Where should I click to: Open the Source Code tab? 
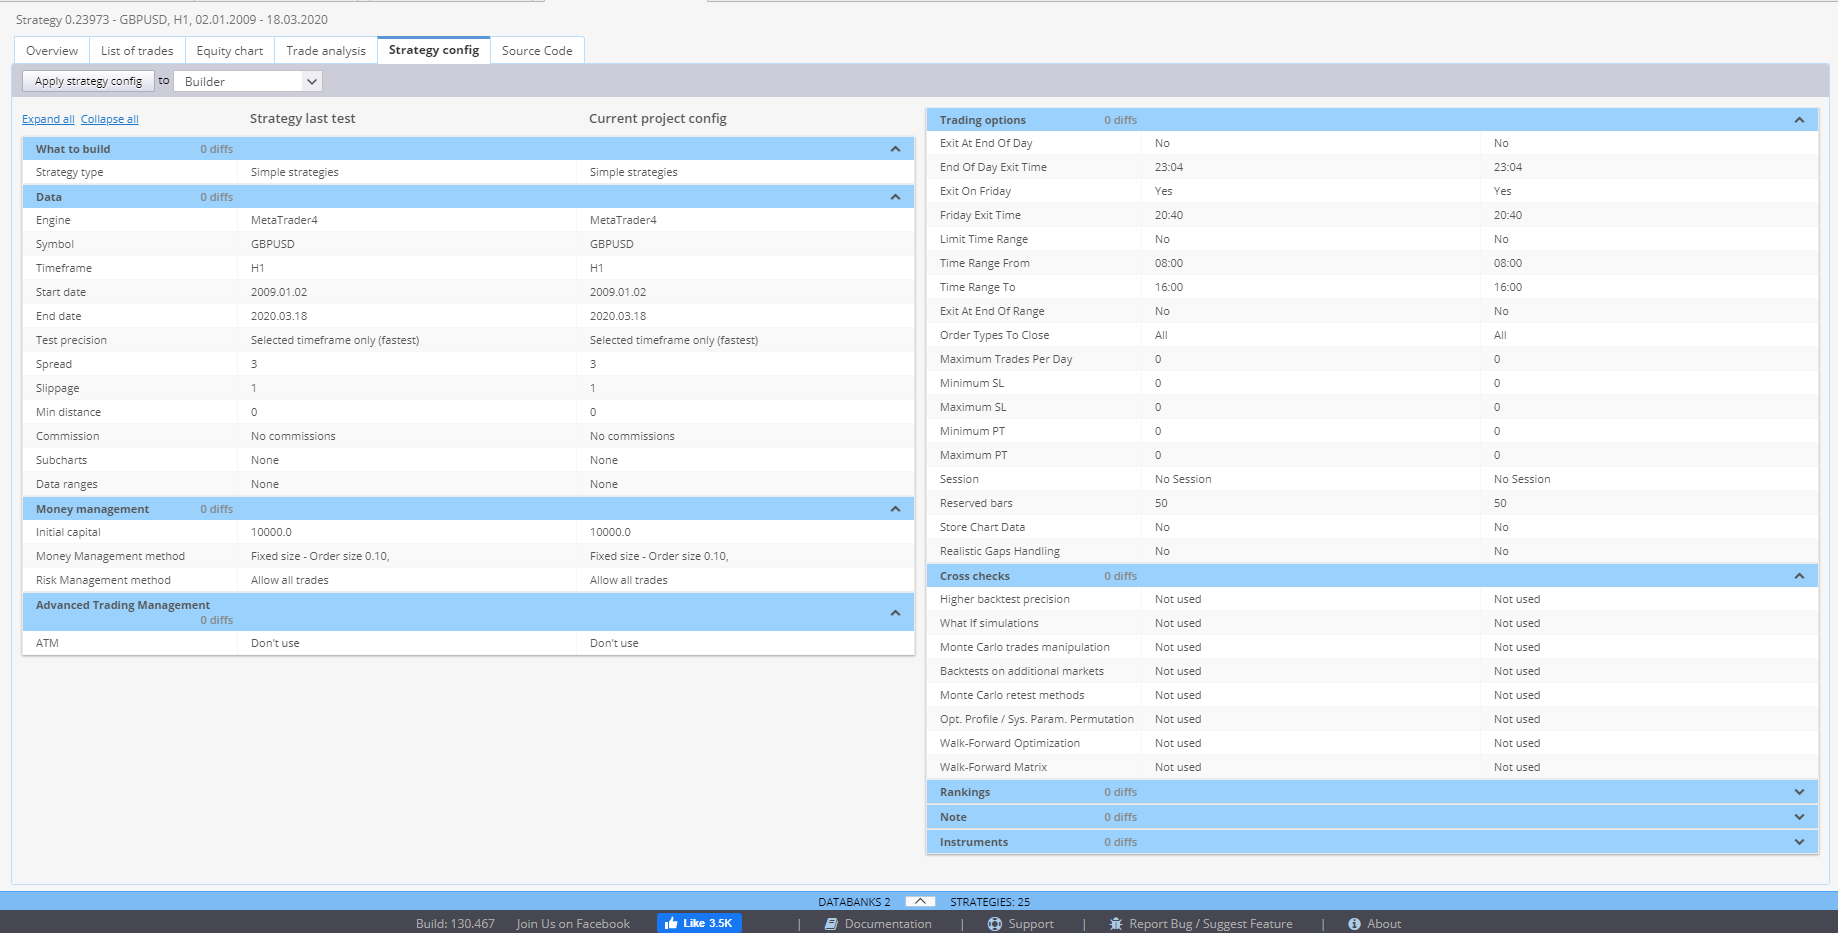537,51
